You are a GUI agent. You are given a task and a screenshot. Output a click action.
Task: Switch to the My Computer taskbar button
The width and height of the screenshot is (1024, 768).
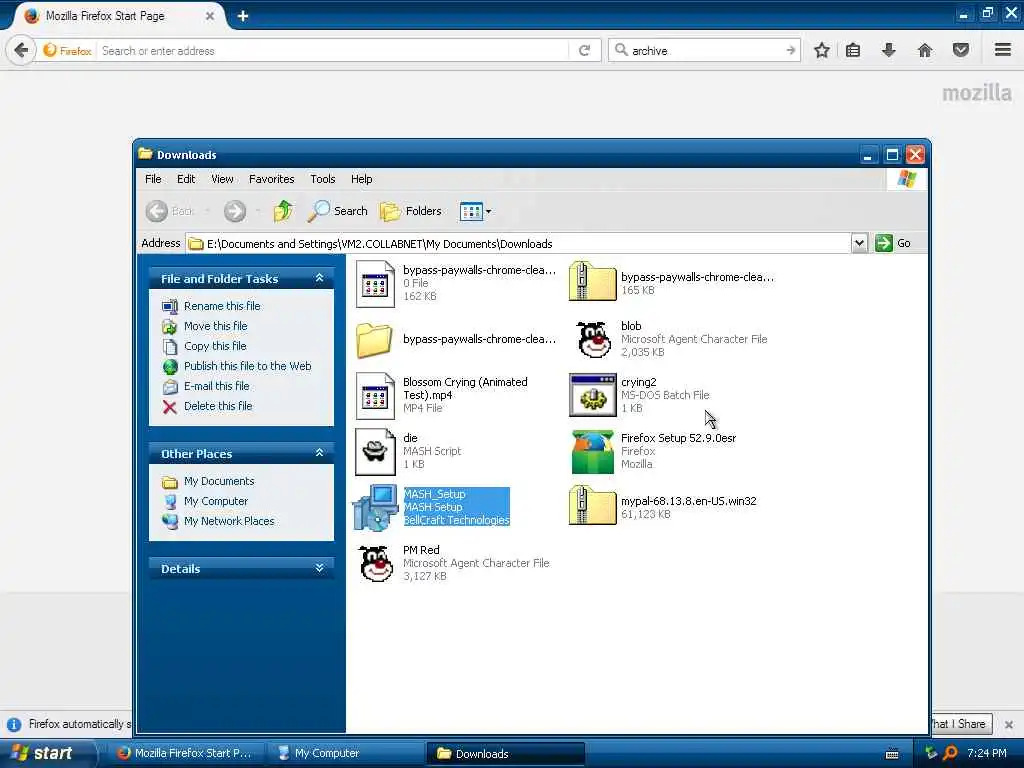(x=345, y=753)
